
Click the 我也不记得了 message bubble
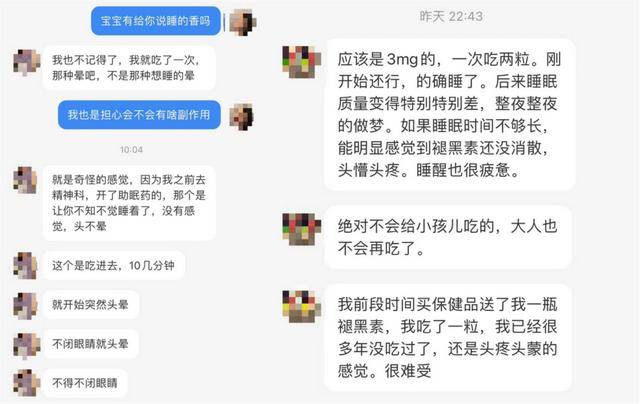[129, 68]
